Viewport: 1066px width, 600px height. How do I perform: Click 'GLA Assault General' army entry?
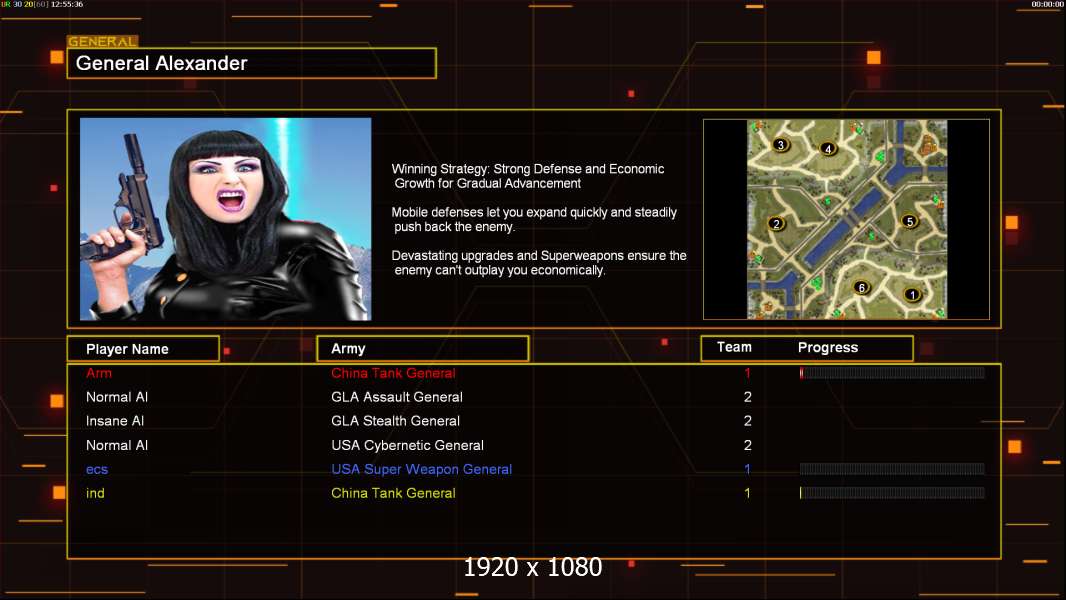[397, 397]
